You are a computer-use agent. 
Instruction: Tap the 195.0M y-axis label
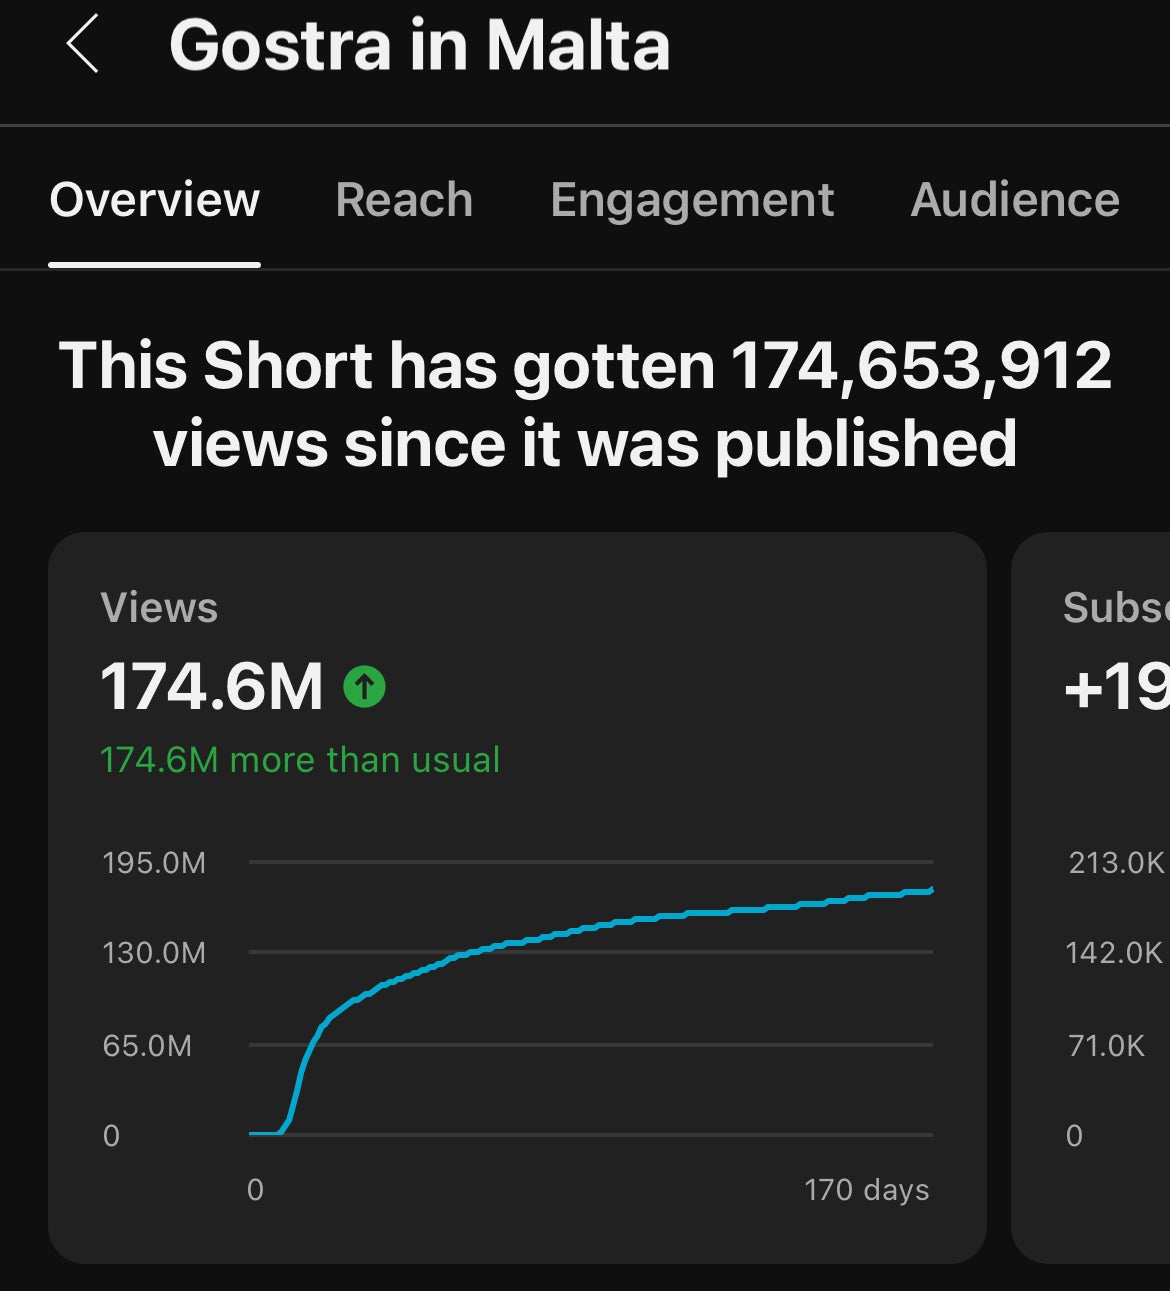point(154,863)
